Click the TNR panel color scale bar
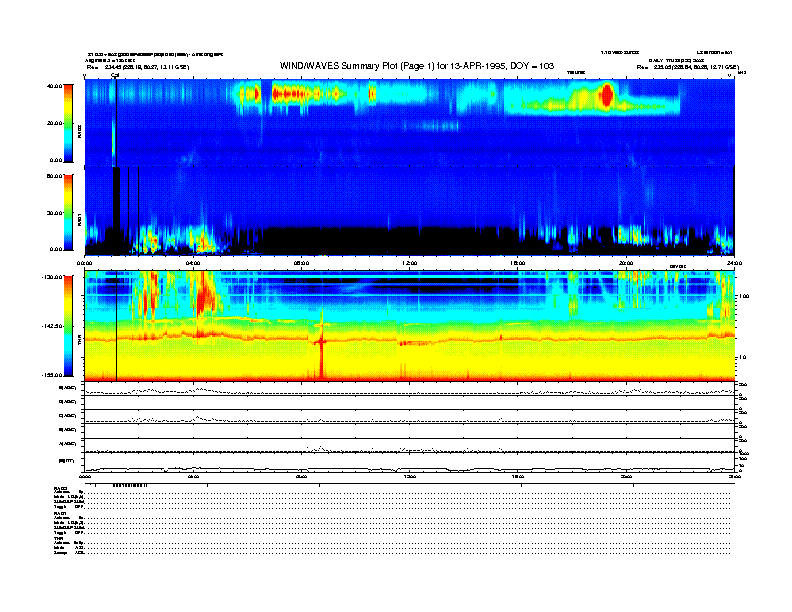792x612 pixels. point(68,326)
